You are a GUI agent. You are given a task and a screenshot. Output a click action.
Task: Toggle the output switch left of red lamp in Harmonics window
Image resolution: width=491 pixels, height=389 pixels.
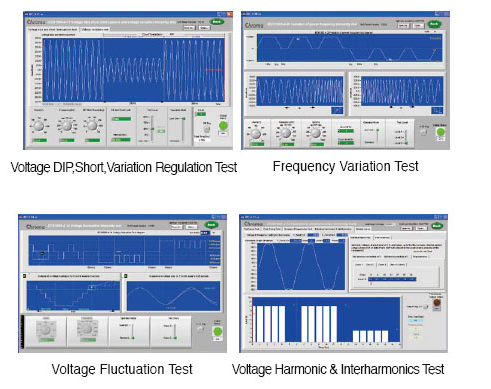[x=426, y=306]
